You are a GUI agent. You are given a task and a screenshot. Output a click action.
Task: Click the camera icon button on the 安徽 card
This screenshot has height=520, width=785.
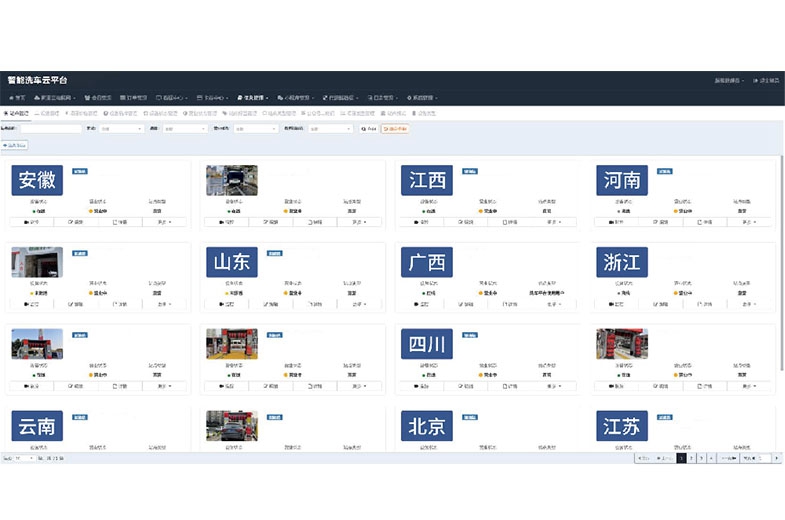click(33, 222)
